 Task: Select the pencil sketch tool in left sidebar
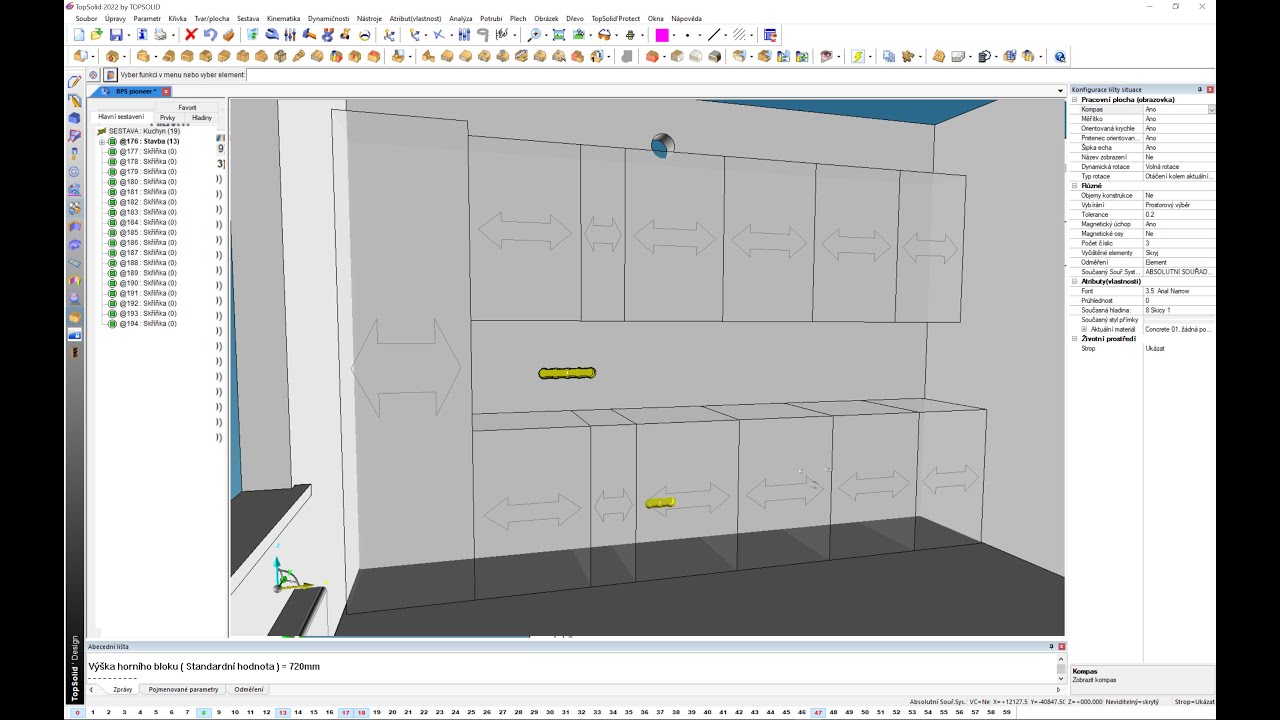coord(74,82)
